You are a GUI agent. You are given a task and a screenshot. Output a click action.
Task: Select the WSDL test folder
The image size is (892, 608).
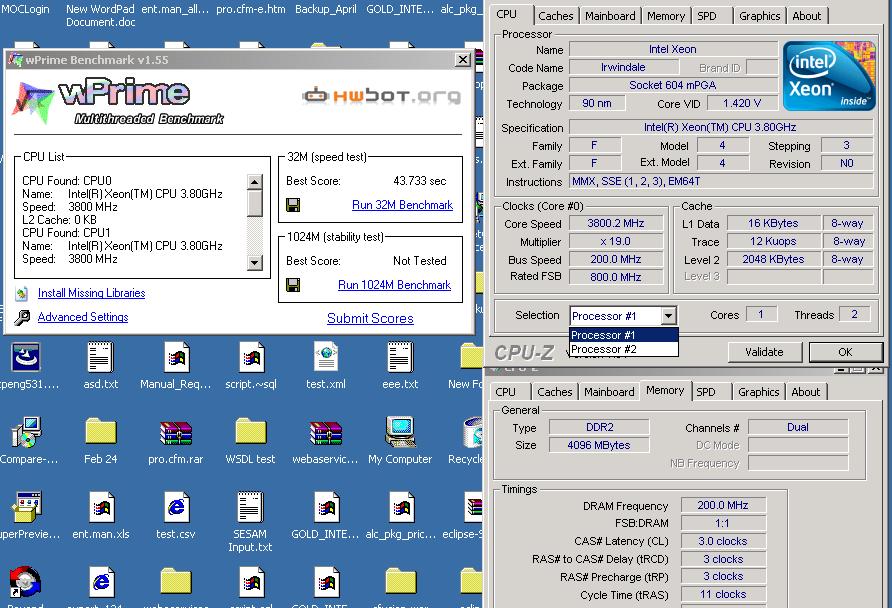pyautogui.click(x=251, y=432)
